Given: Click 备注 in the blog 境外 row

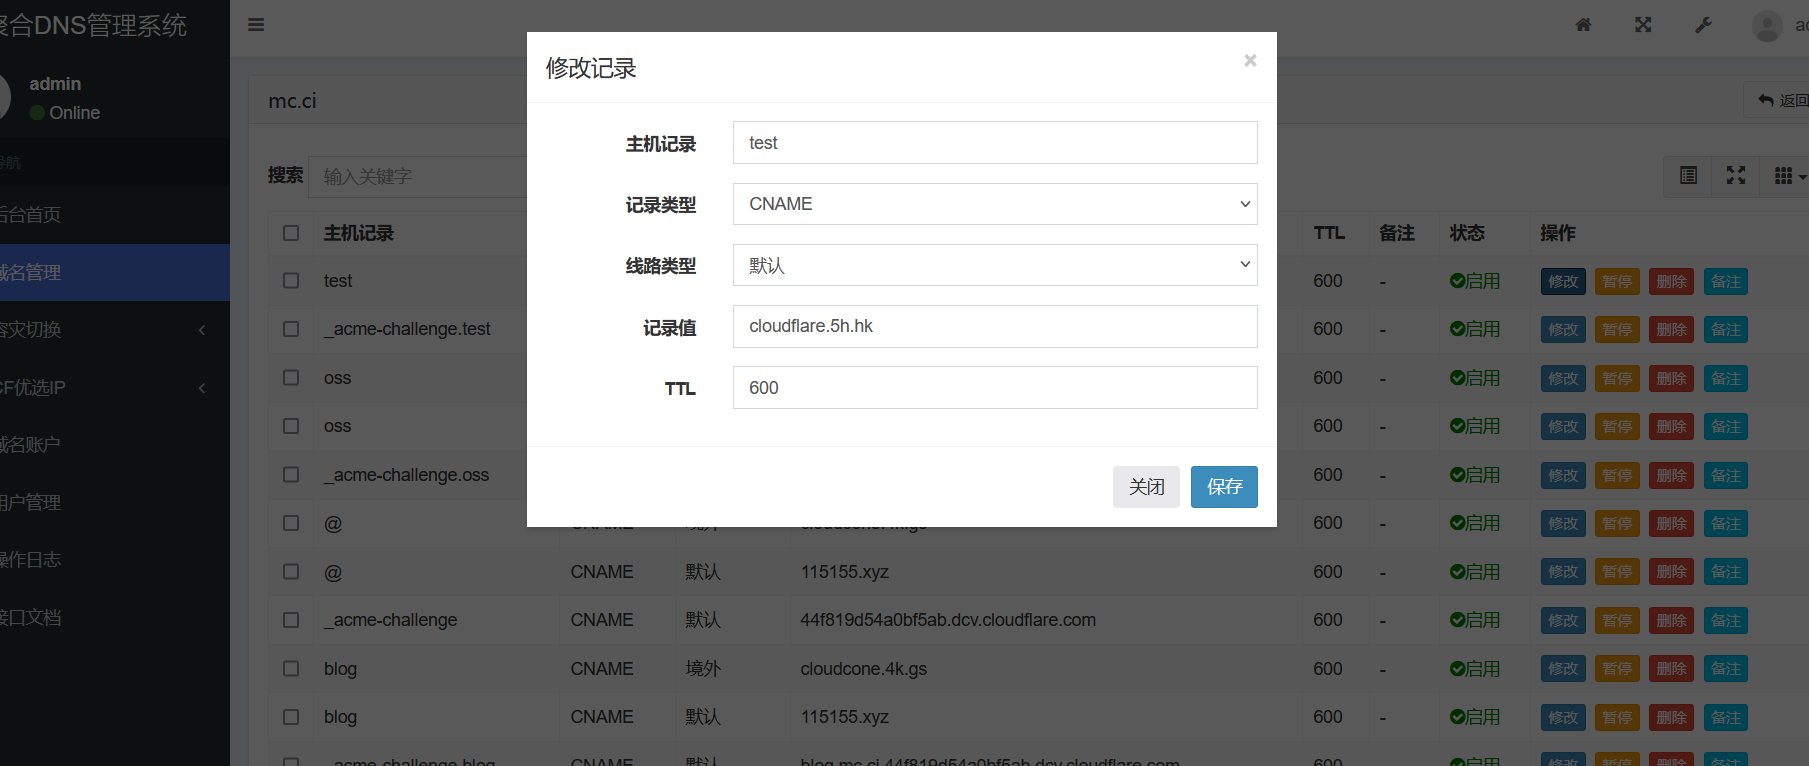Looking at the screenshot, I should pyautogui.click(x=1726, y=669).
